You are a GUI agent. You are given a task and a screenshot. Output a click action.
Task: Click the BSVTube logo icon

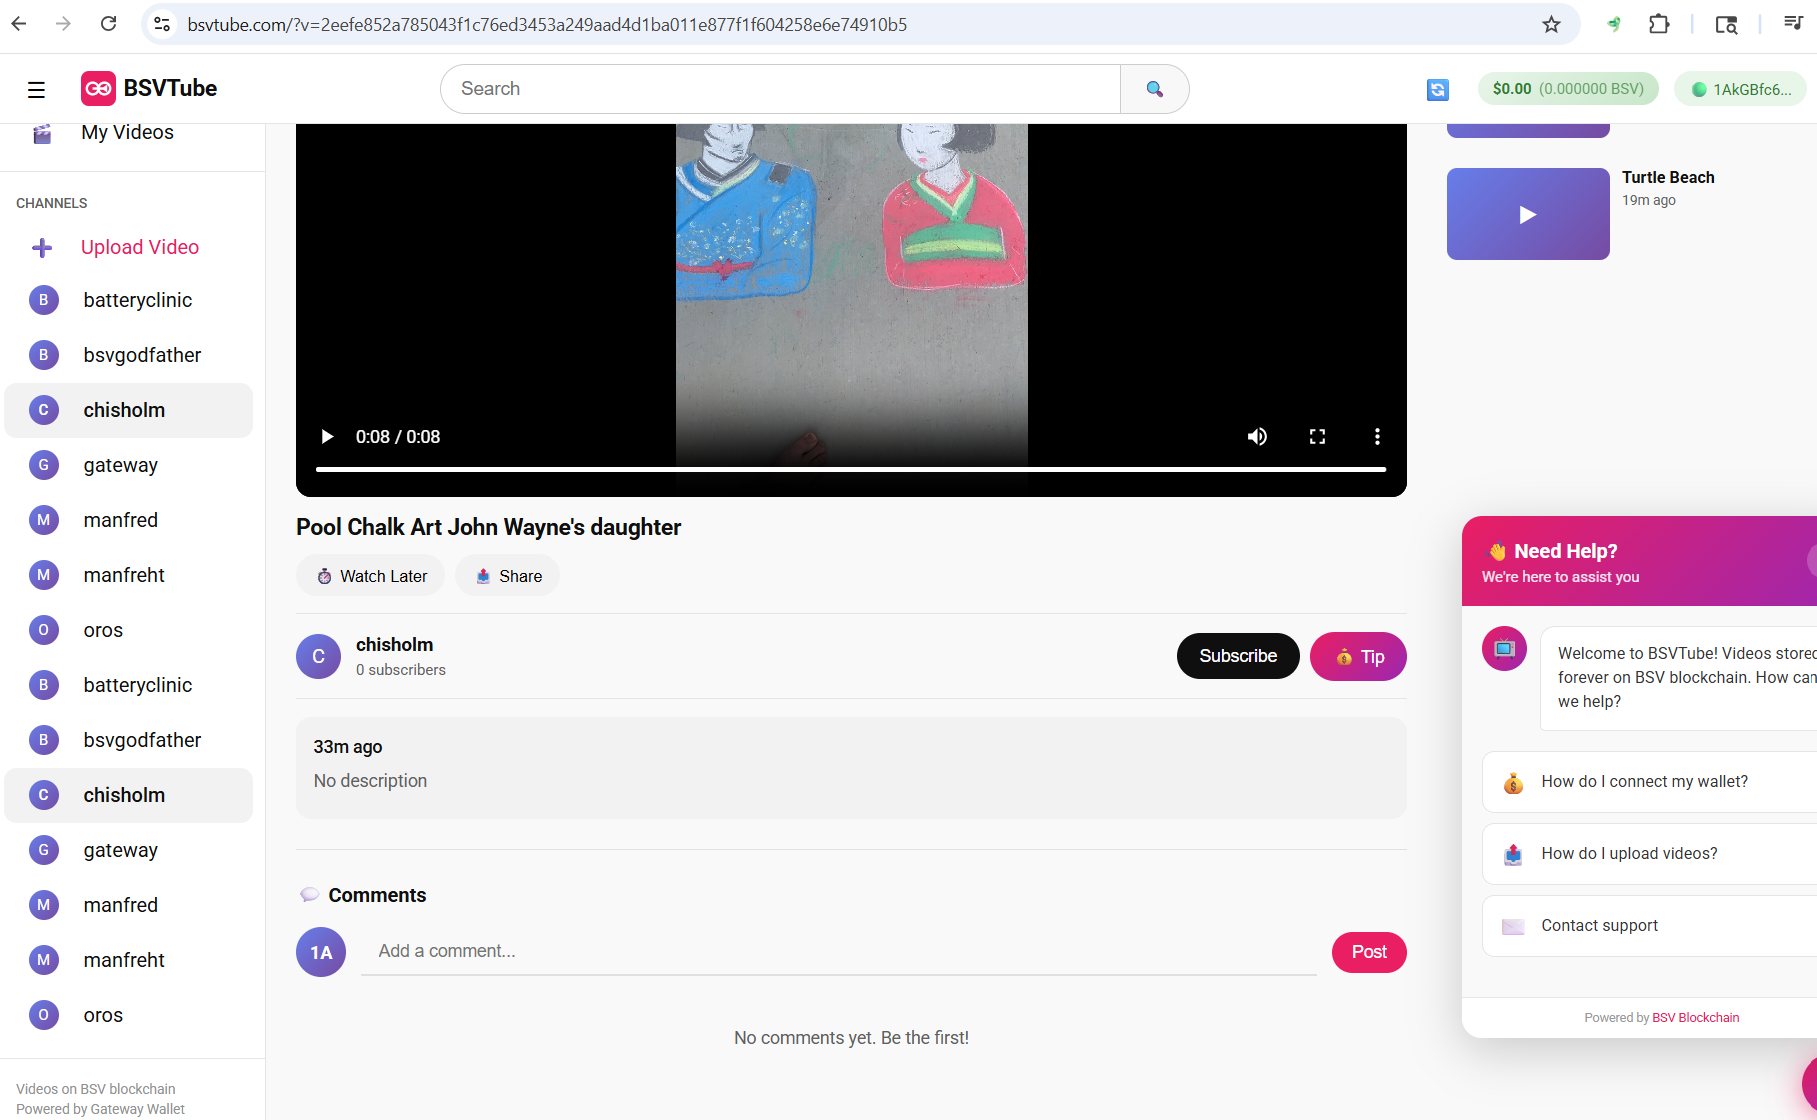pos(98,89)
